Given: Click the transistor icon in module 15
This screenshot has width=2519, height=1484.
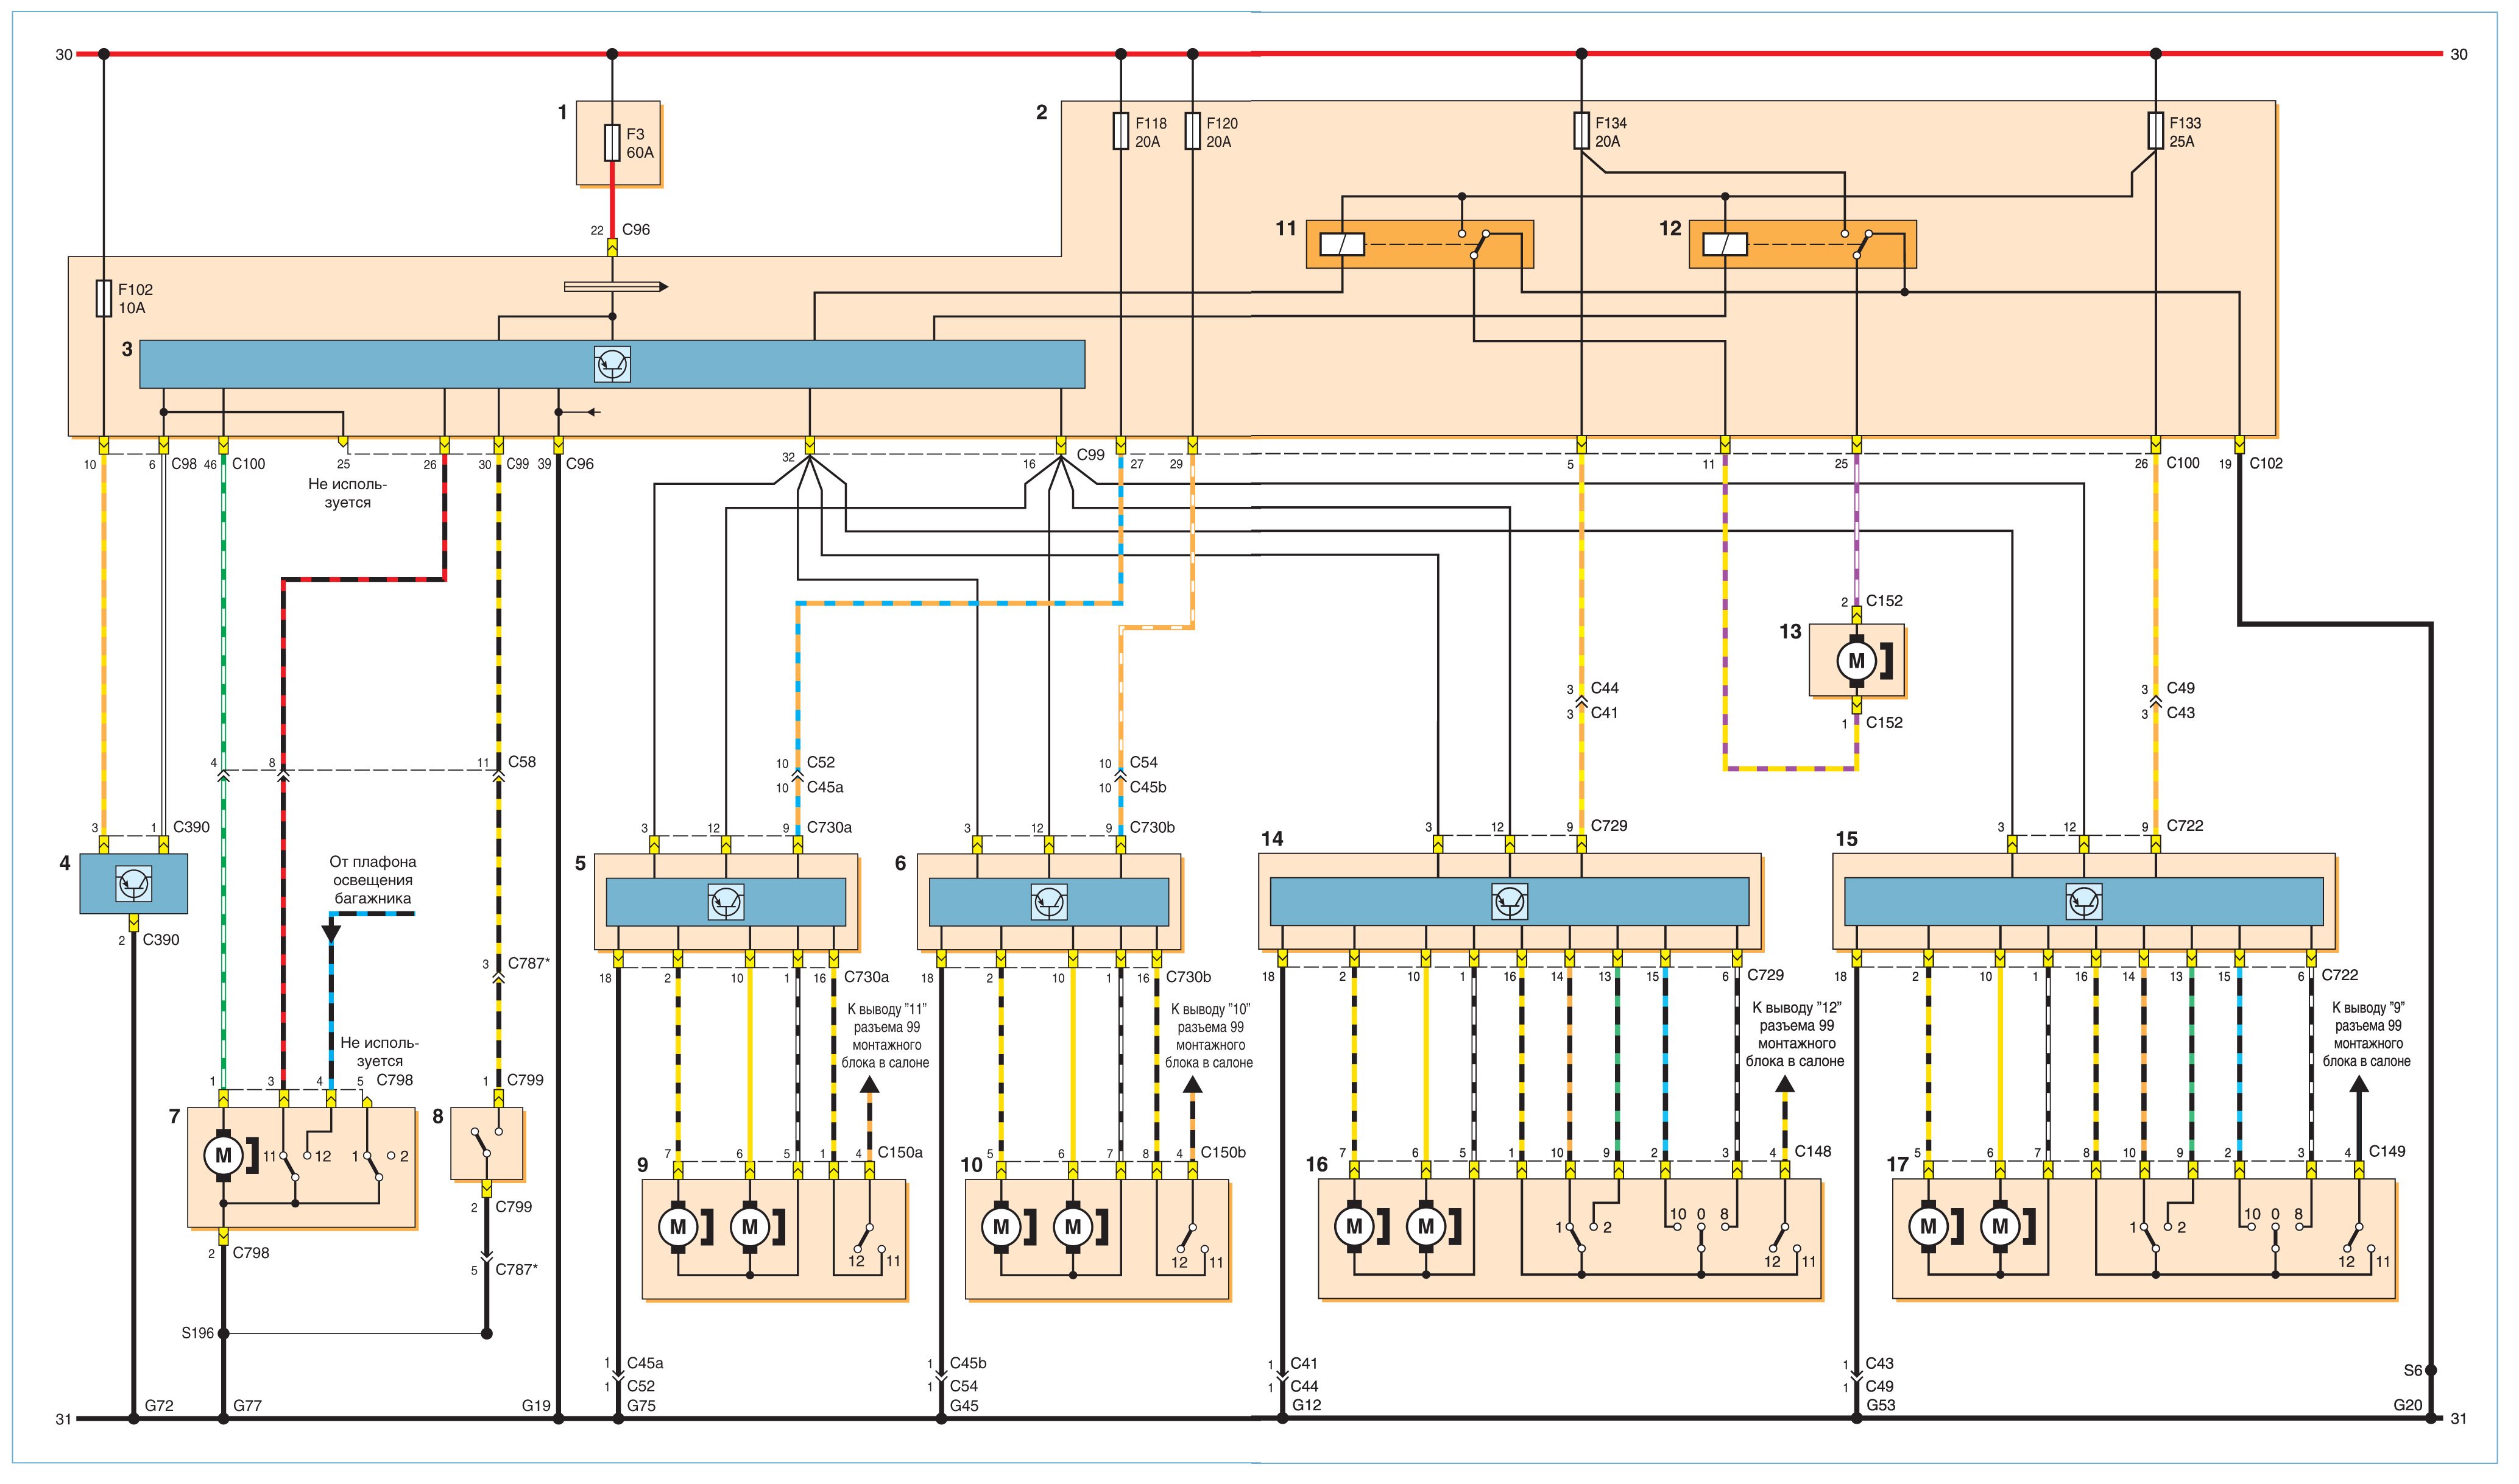Looking at the screenshot, I should tap(2083, 902).
